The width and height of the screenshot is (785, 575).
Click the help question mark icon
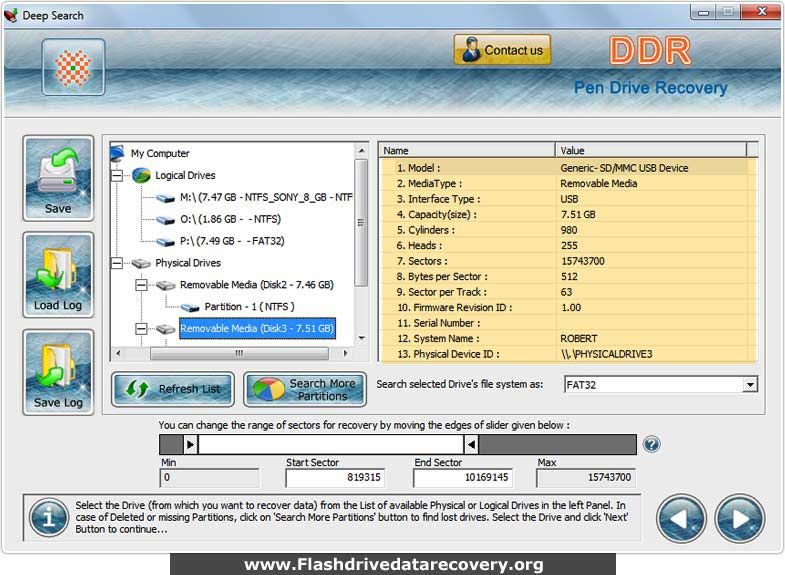[651, 444]
